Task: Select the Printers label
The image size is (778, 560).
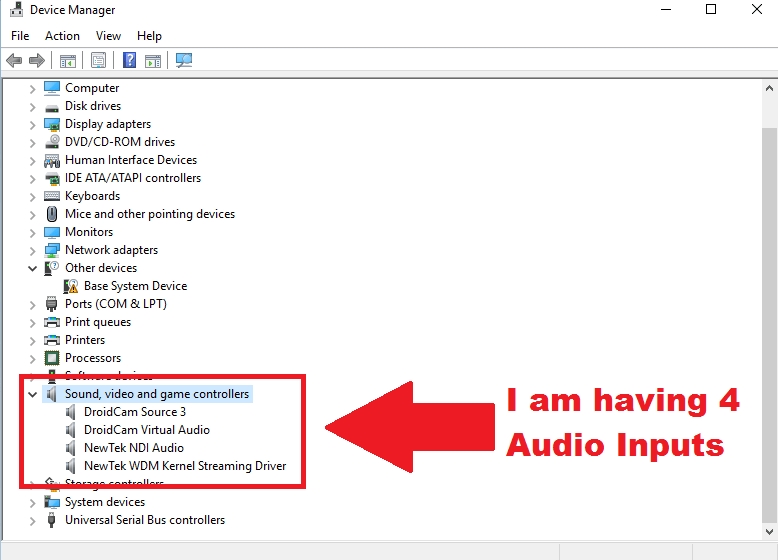Action: (85, 340)
